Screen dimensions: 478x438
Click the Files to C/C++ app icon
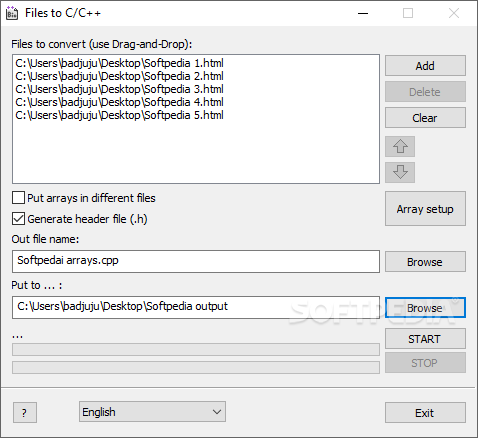tap(12, 13)
